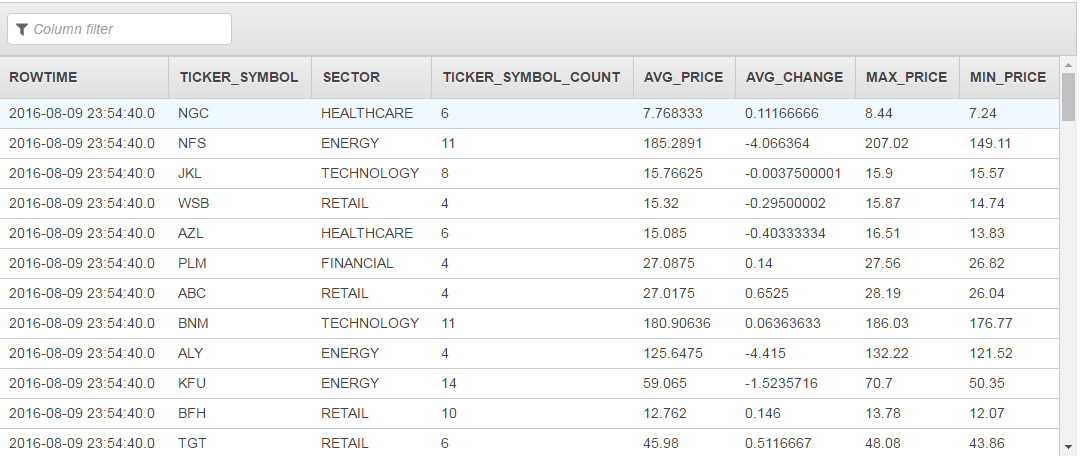Select the FINANCIAL sector cell for PLM

pos(357,263)
